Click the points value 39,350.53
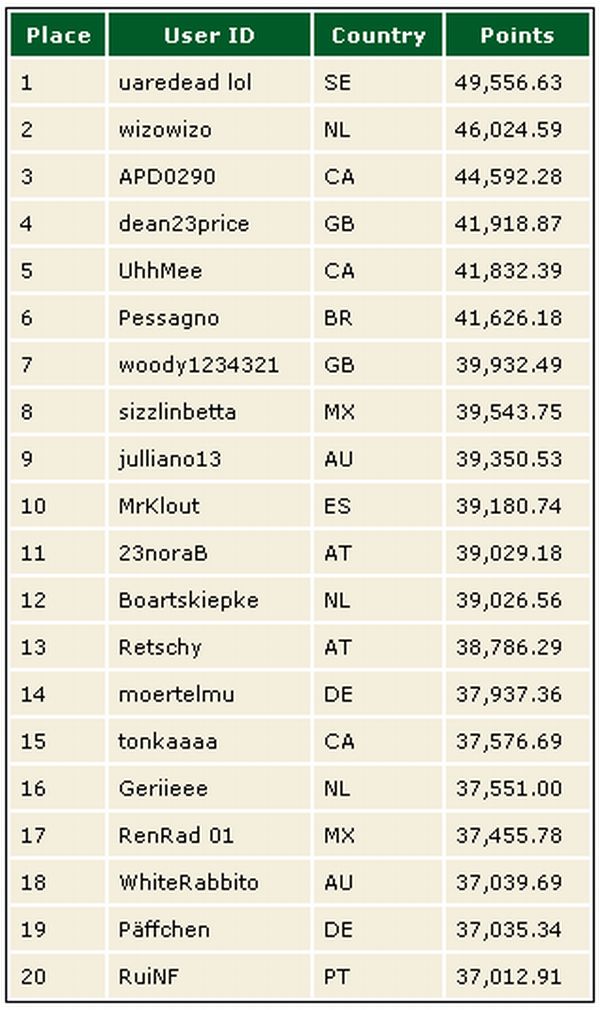Image resolution: width=600 pixels, height=1010 pixels. [509, 459]
